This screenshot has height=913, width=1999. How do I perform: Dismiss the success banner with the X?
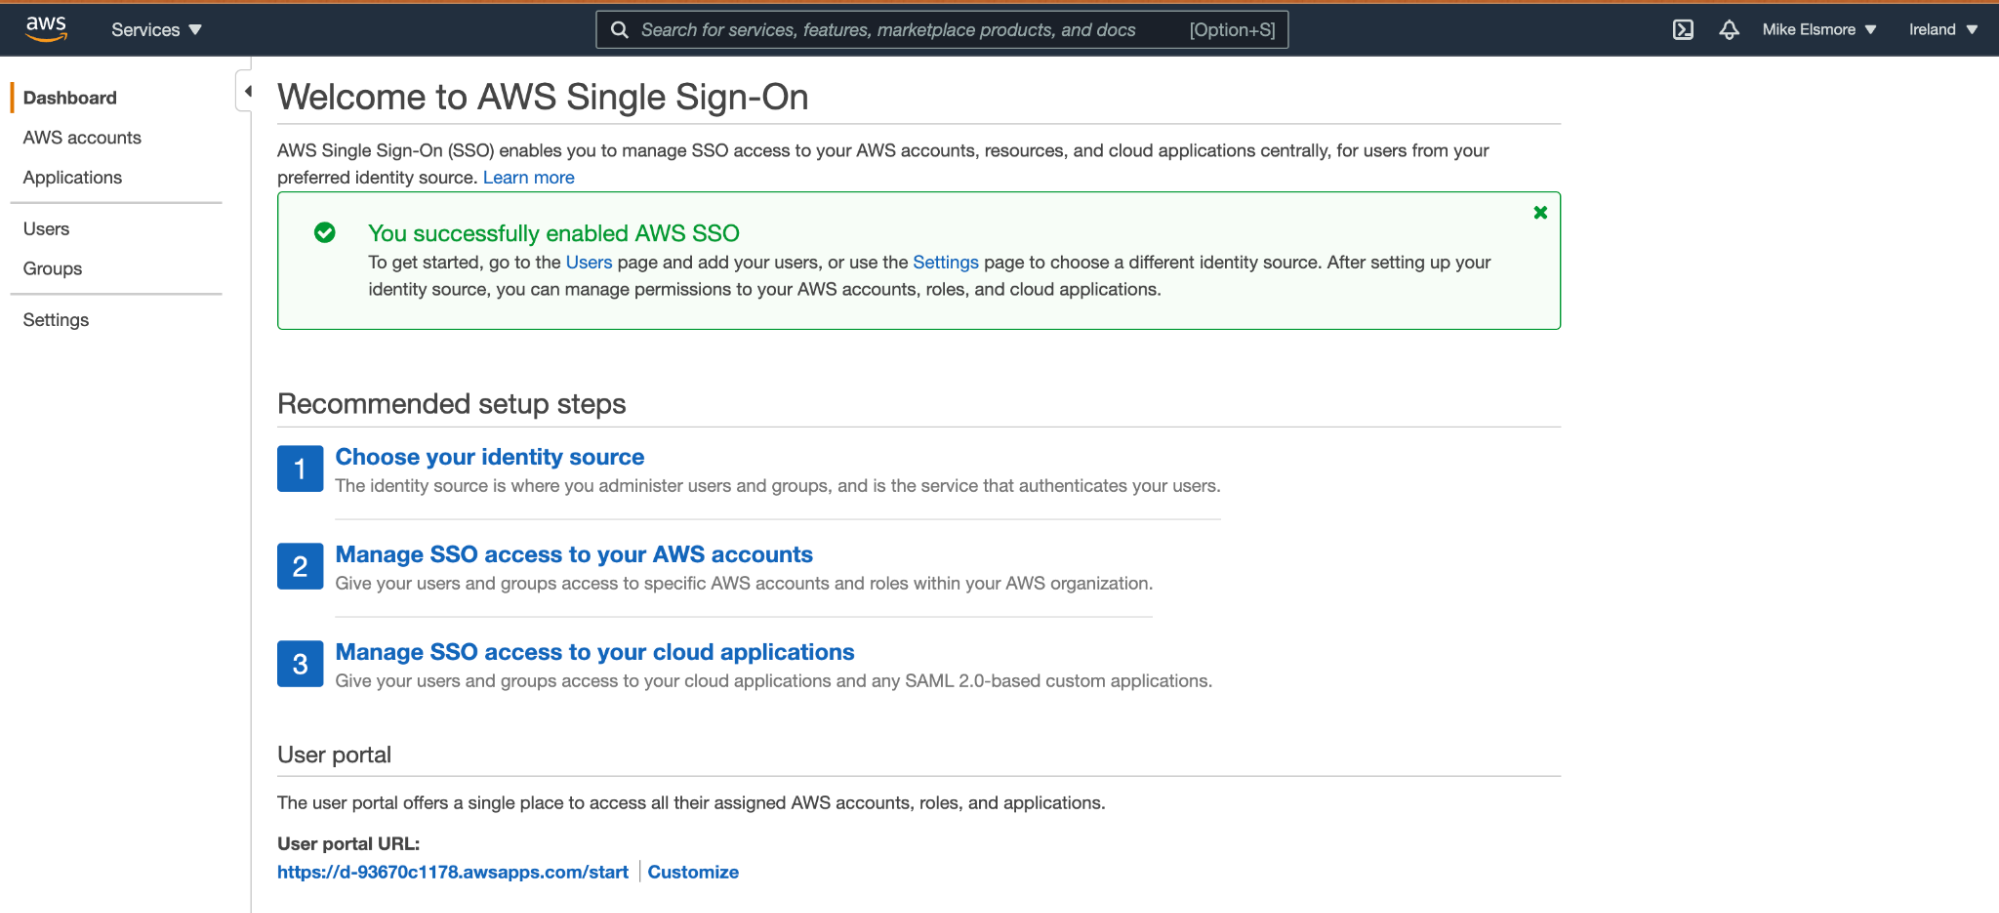point(1540,213)
